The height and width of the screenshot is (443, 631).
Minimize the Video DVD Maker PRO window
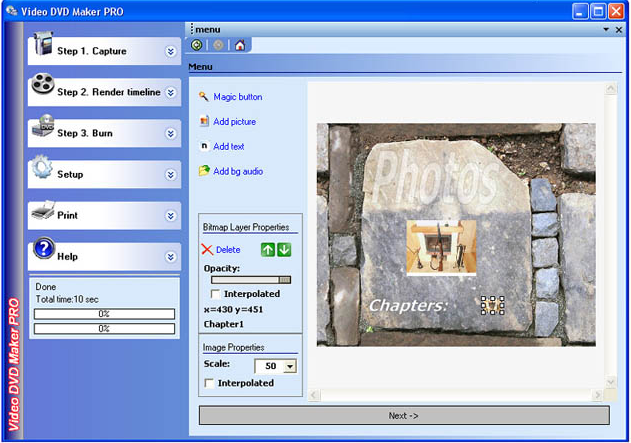click(580, 11)
